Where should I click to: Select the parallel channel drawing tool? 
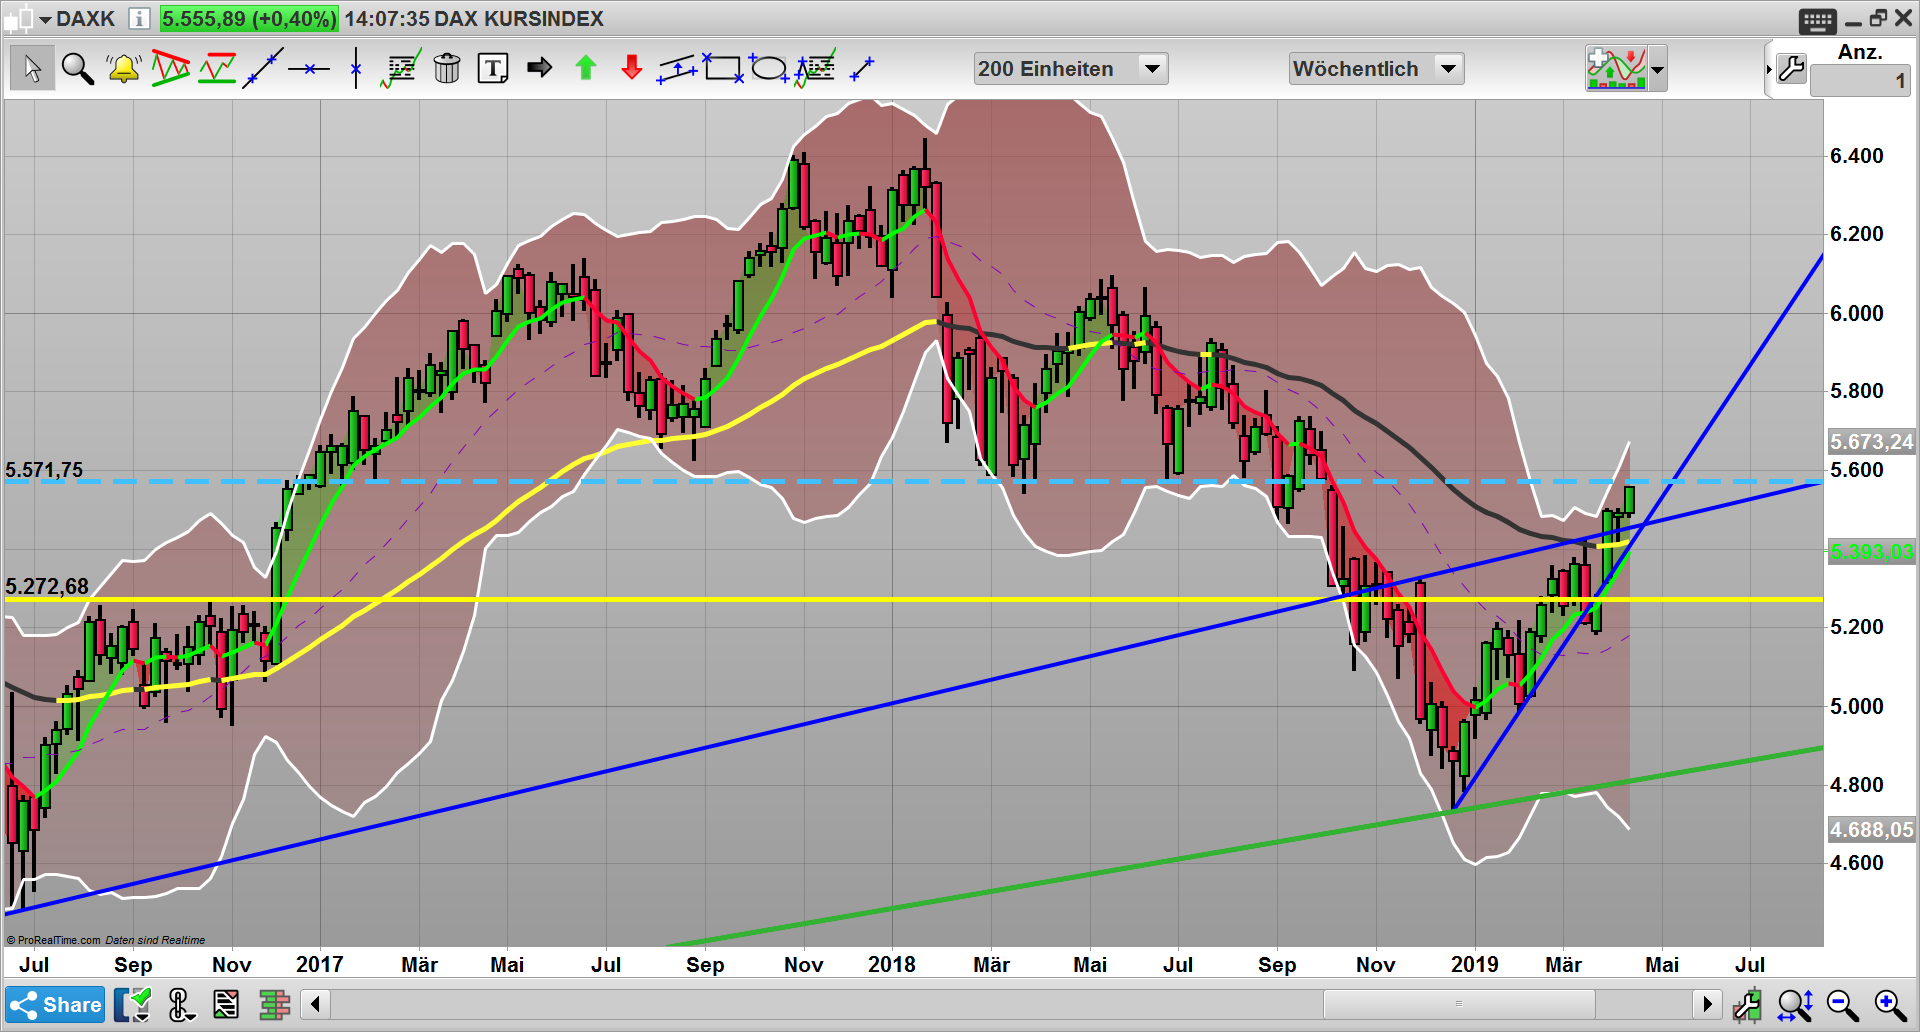point(678,68)
